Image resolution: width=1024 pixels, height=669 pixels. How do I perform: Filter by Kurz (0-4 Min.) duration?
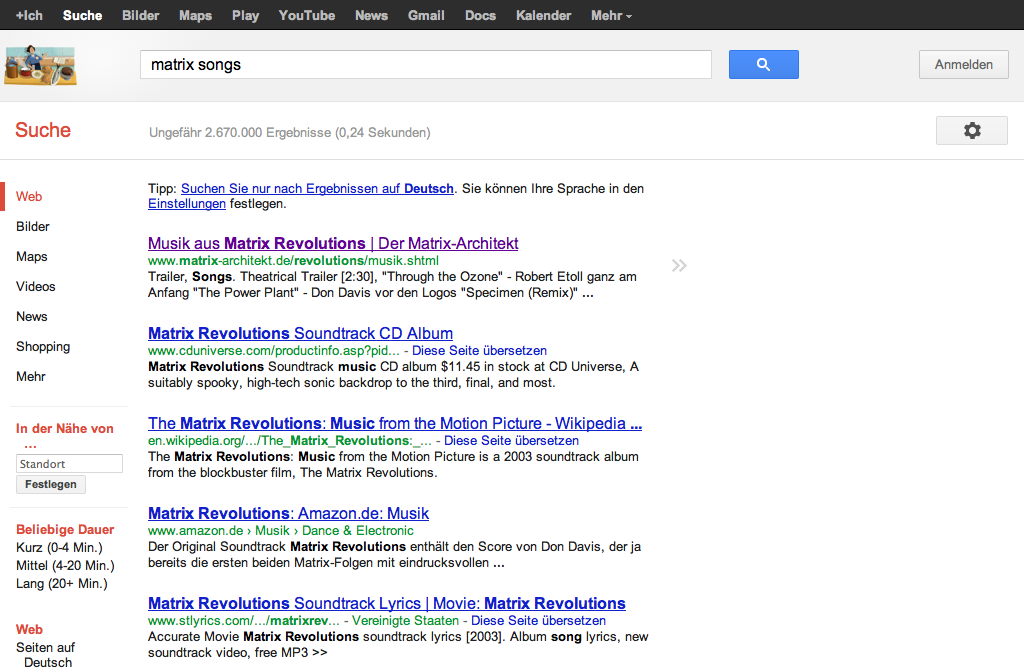59,547
